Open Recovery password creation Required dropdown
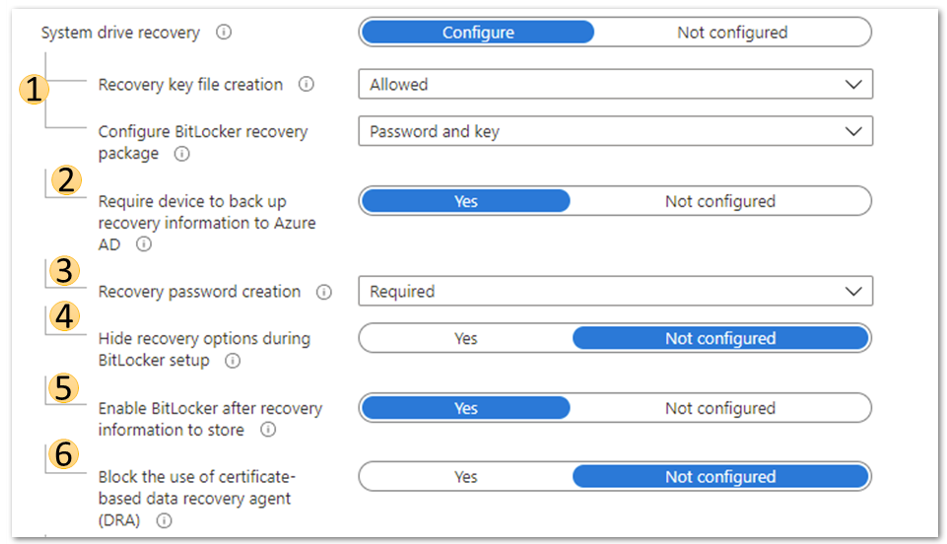The height and width of the screenshot is (544, 947). click(x=615, y=292)
